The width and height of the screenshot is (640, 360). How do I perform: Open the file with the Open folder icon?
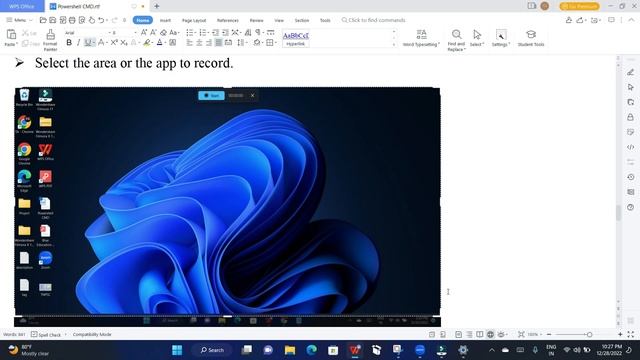coord(43,20)
